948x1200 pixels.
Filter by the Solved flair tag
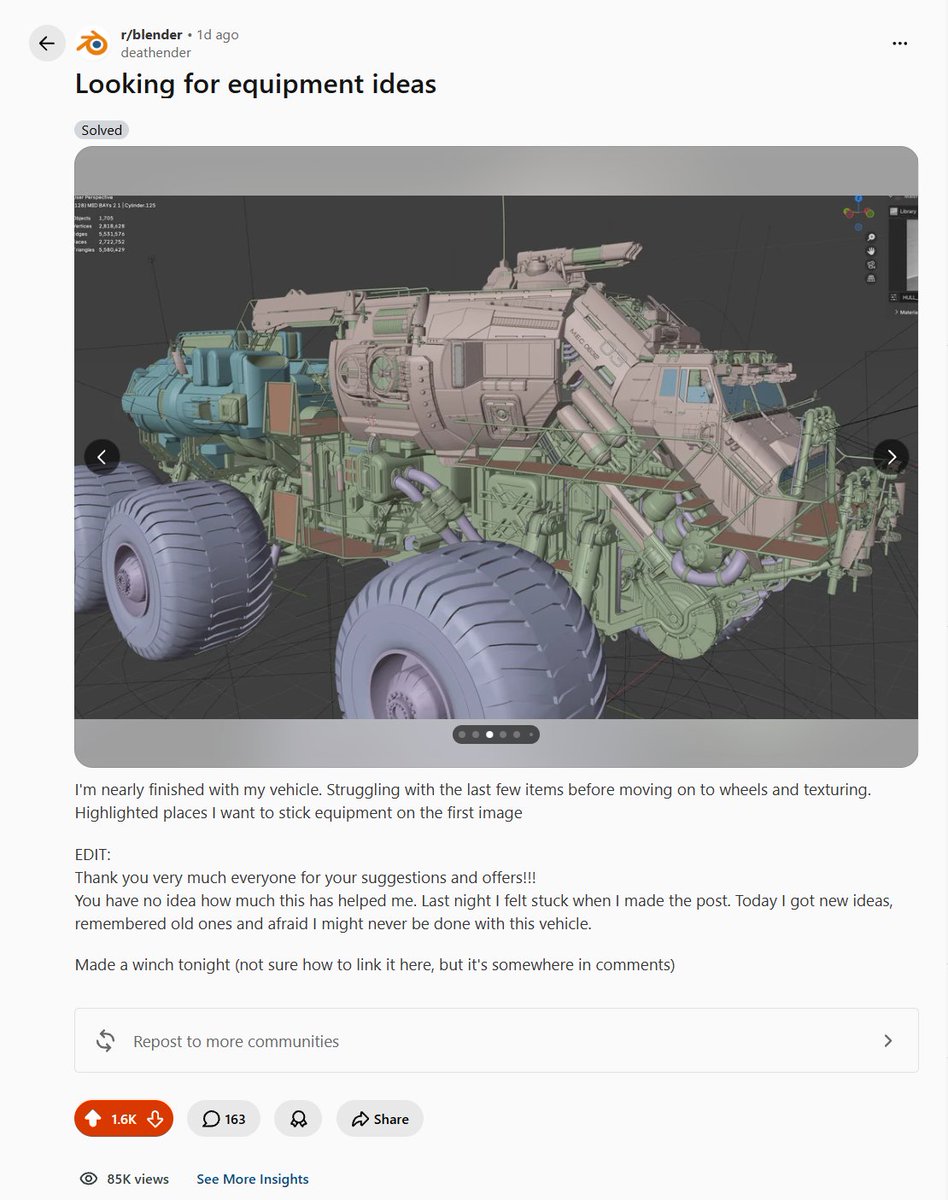tap(102, 130)
